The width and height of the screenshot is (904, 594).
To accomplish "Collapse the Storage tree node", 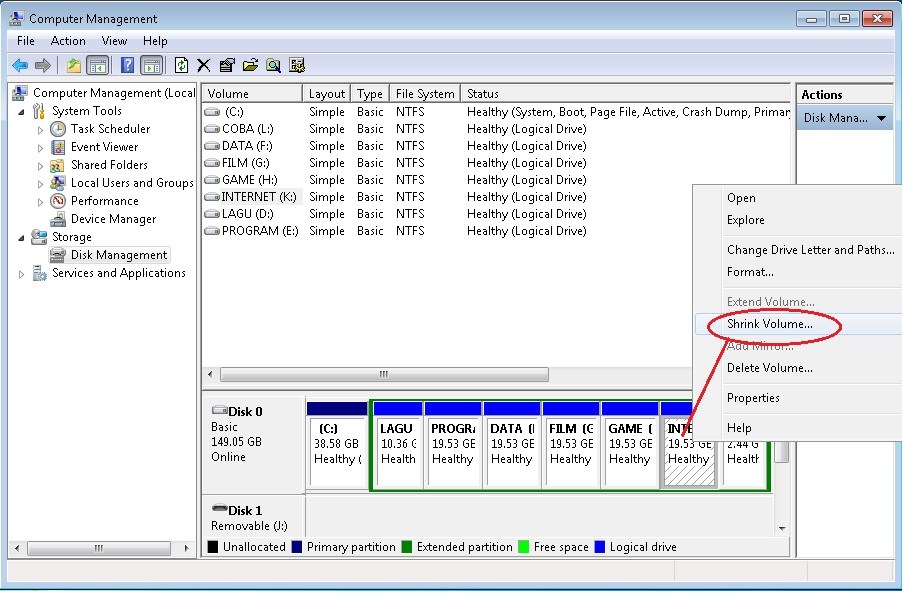I will click(21, 238).
